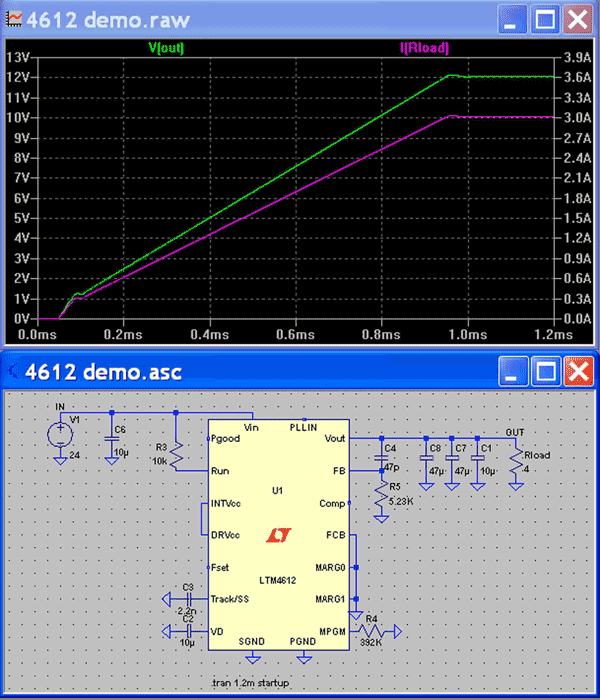Screen dimensions: 600x700
Task: Click the PLLIN pin label
Action: point(304,427)
